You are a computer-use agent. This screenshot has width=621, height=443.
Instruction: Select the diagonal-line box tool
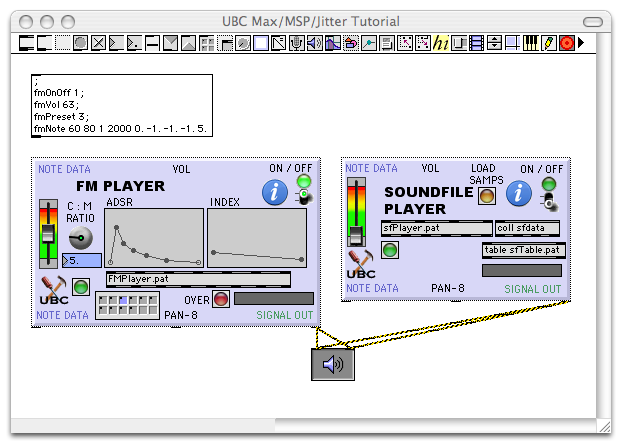point(278,43)
